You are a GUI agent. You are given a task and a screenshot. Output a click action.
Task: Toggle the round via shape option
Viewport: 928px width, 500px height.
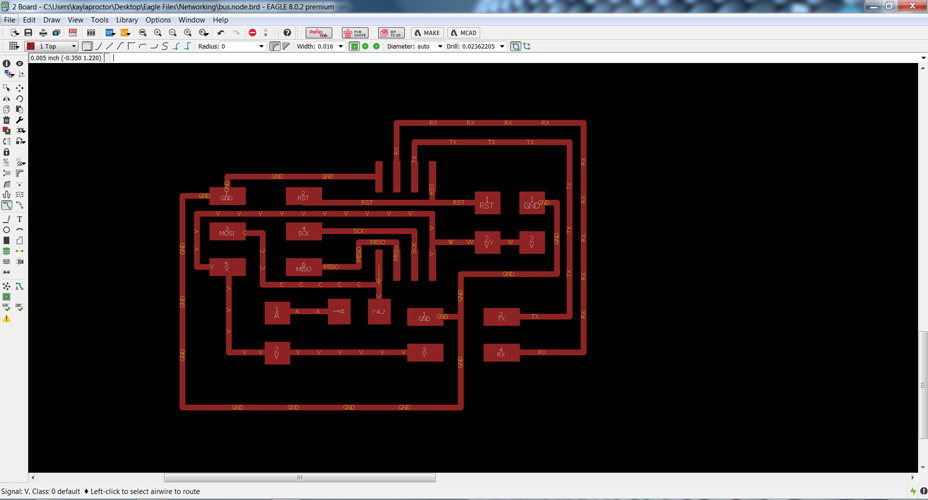coord(365,46)
